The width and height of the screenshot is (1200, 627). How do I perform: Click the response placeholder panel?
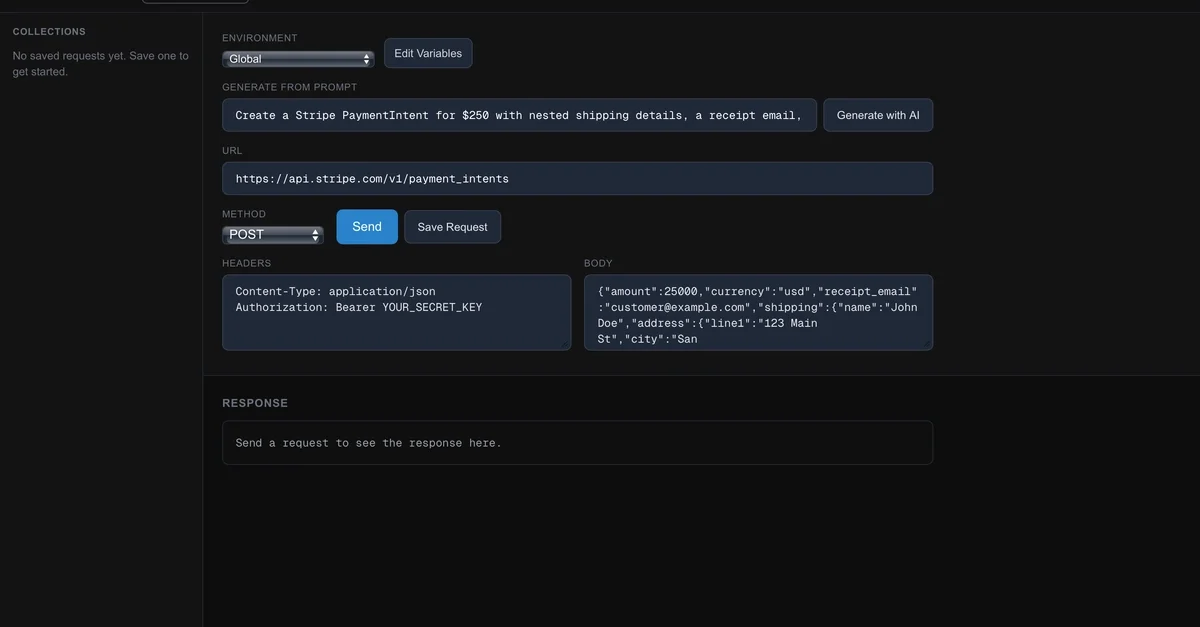pos(577,443)
